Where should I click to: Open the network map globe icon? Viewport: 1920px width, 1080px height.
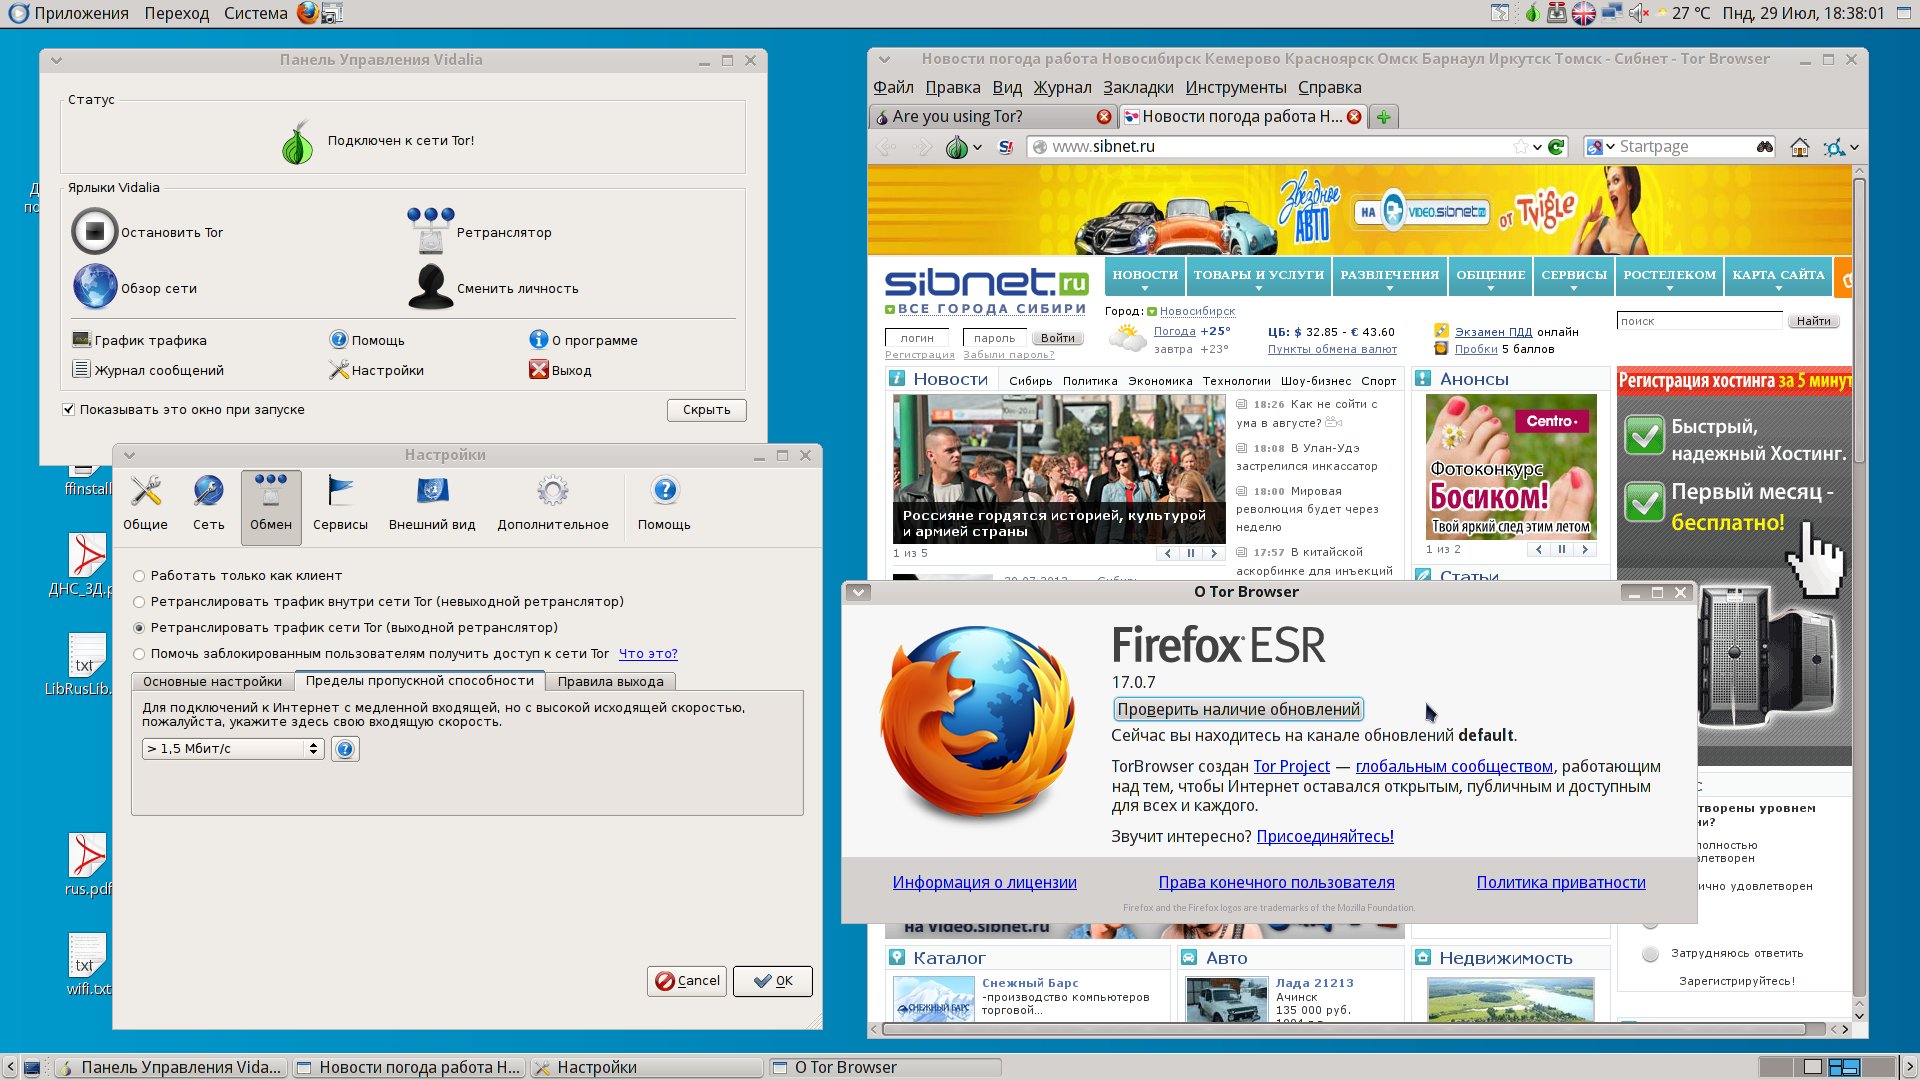94,288
